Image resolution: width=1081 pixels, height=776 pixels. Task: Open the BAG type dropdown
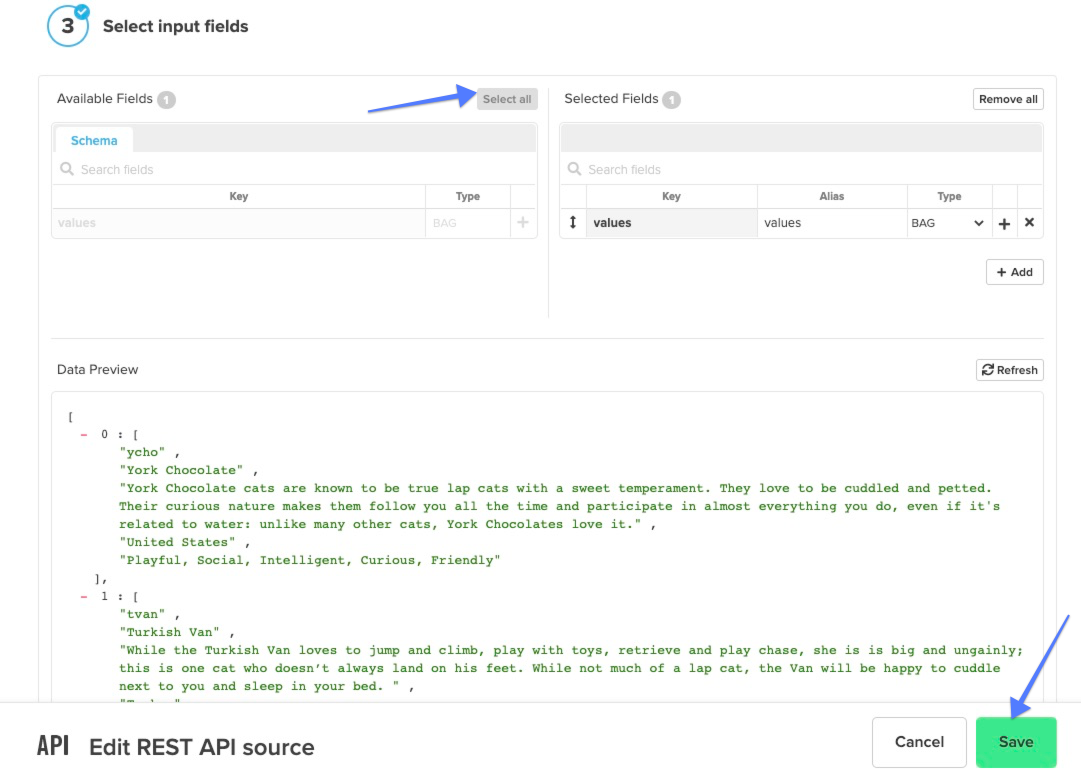pyautogui.click(x=948, y=223)
